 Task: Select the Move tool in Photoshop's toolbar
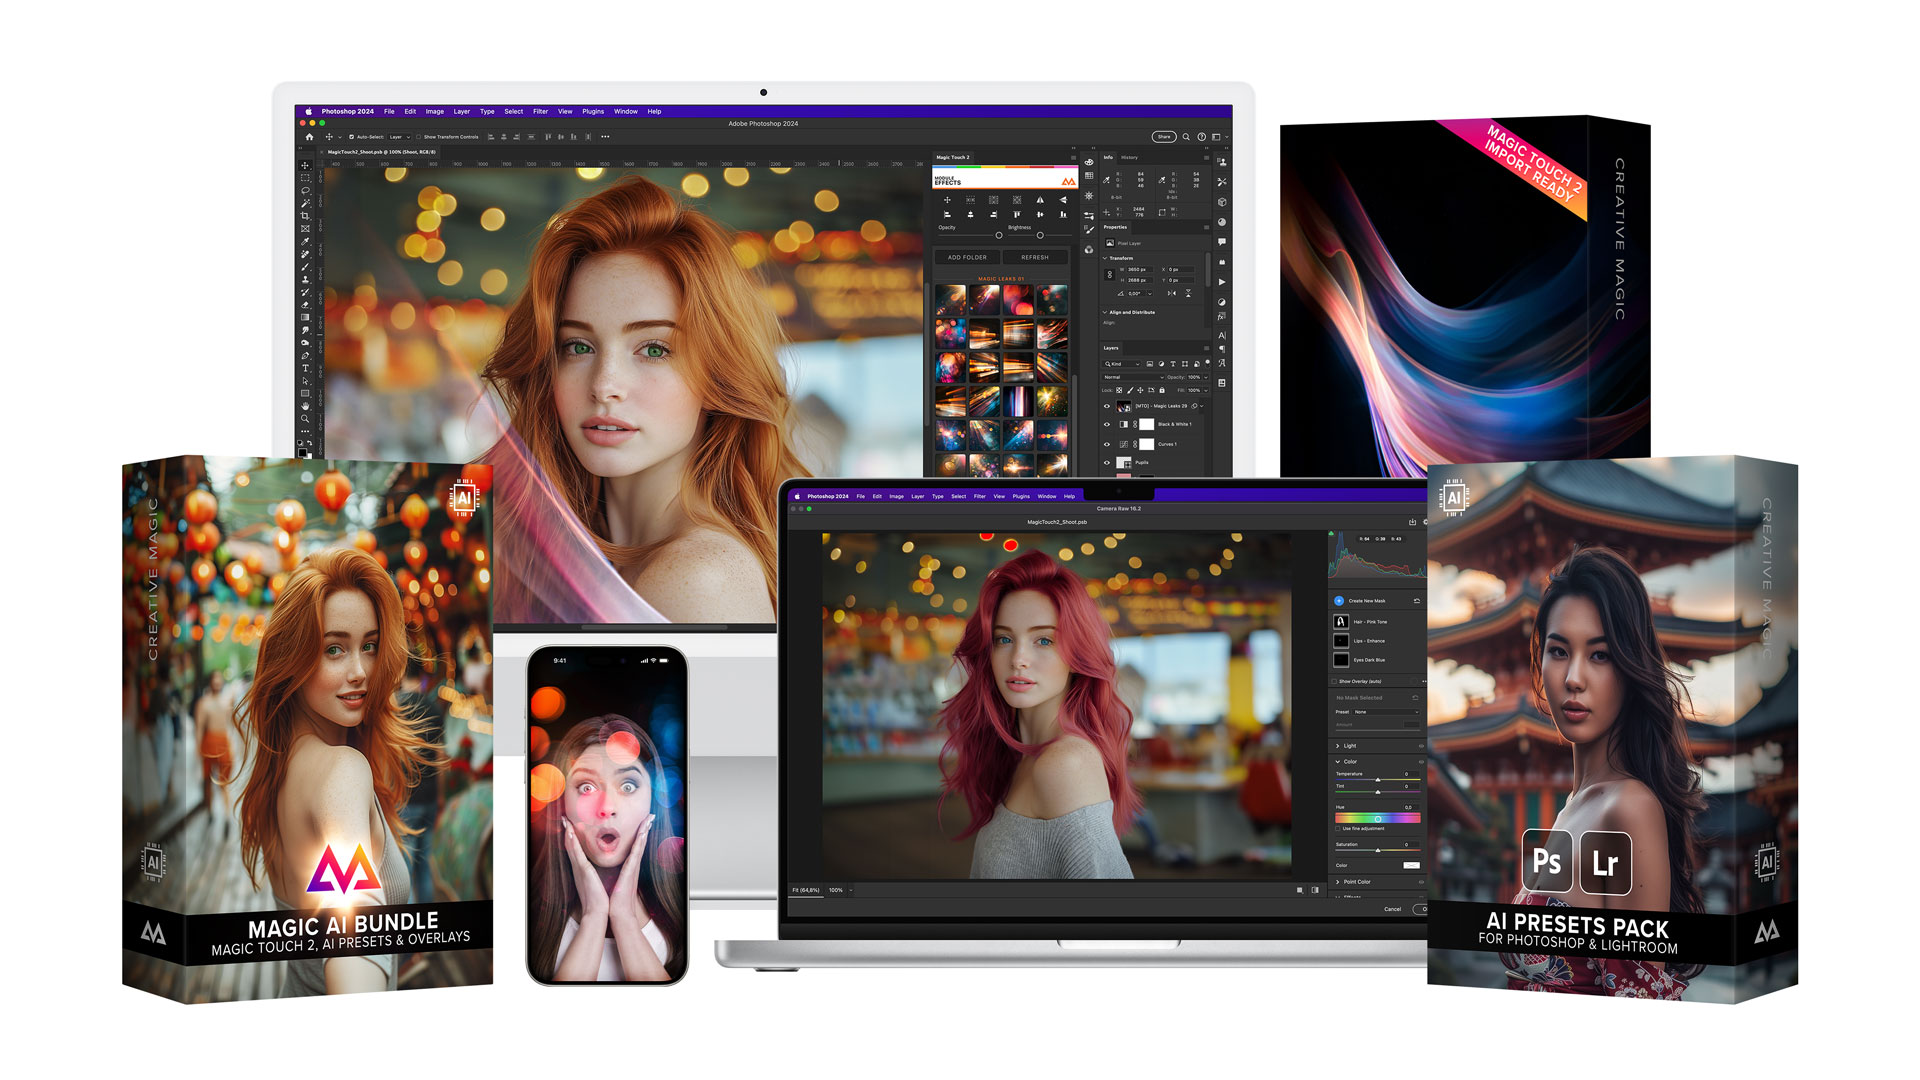click(x=306, y=165)
